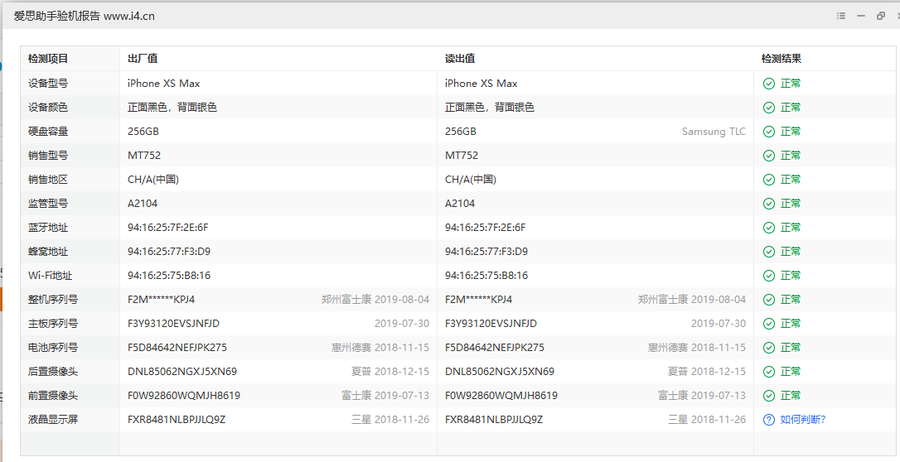Image resolution: width=900 pixels, height=462 pixels.
Task: Click the green check icon in 蜂窝地址 row
Action: point(769,252)
